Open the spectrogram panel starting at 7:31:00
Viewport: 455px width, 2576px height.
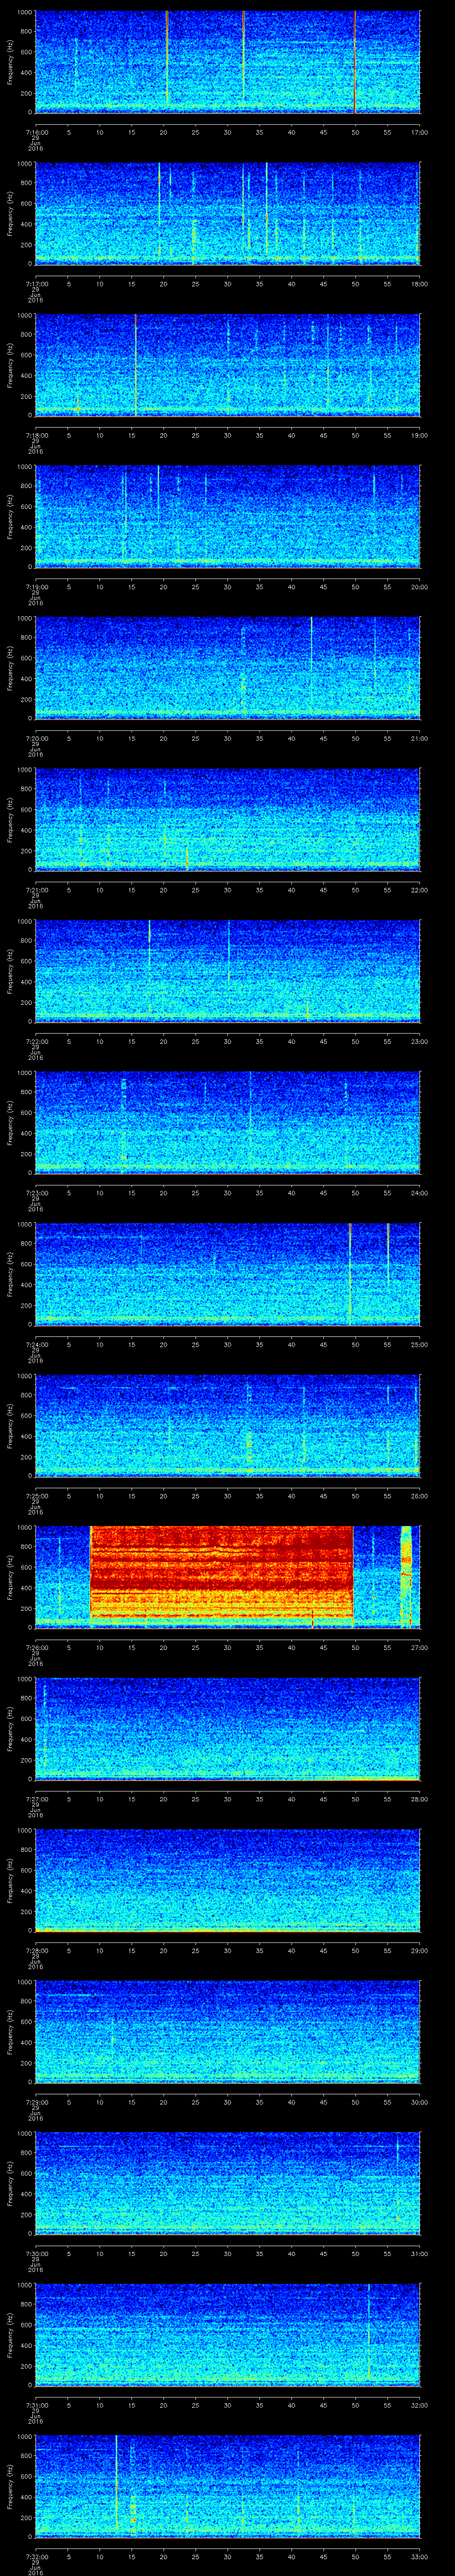(x=228, y=2334)
